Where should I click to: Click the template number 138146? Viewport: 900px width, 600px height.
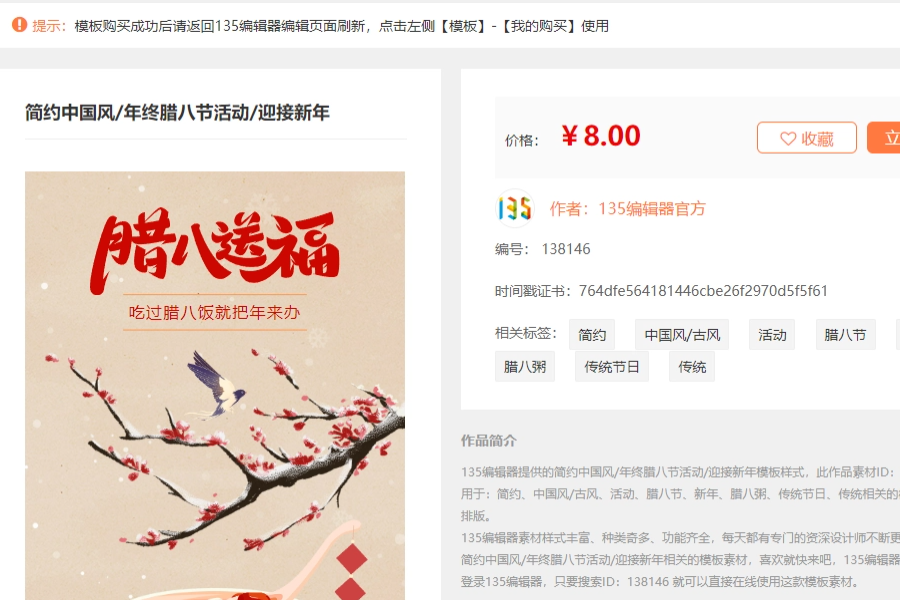pos(566,249)
